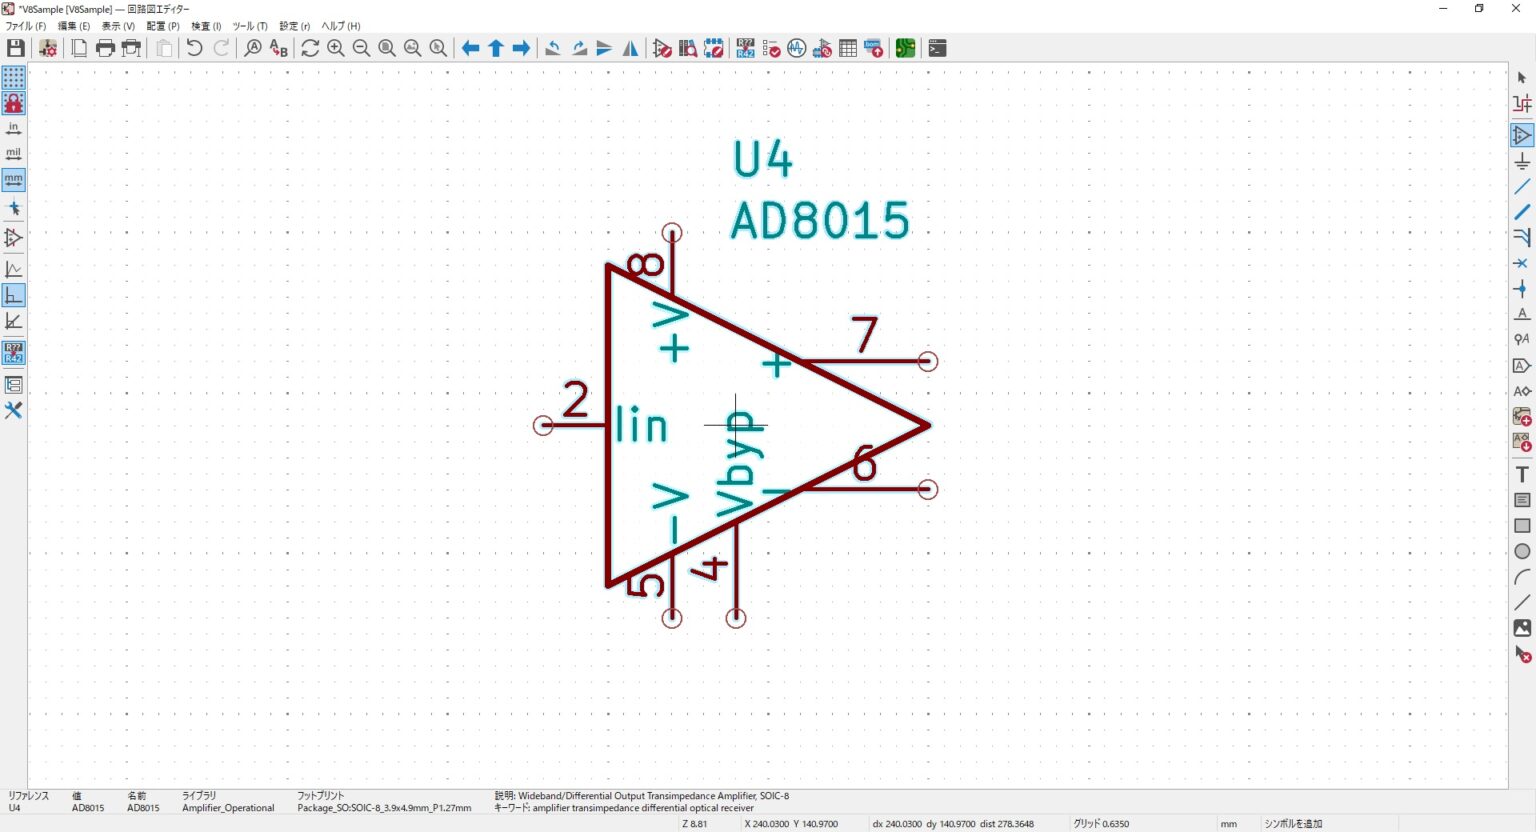Viewport: 1536px width, 832px height.
Task: Click the Draw Circle tool
Action: coord(1522,551)
